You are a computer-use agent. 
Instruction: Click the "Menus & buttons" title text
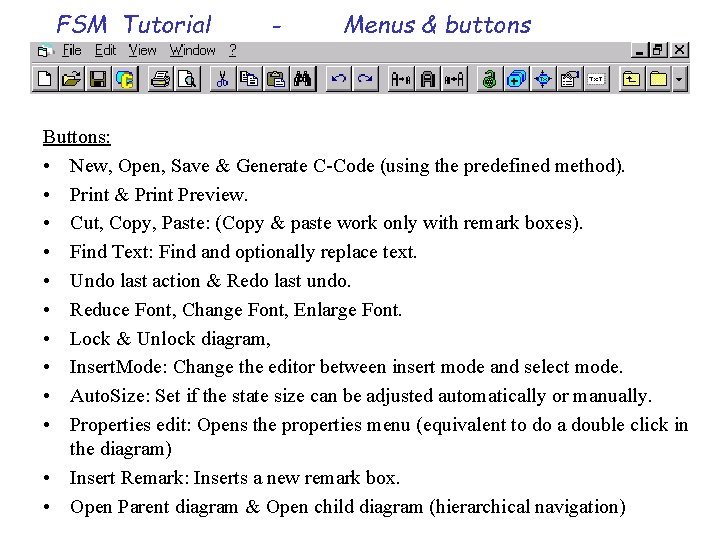tap(438, 24)
